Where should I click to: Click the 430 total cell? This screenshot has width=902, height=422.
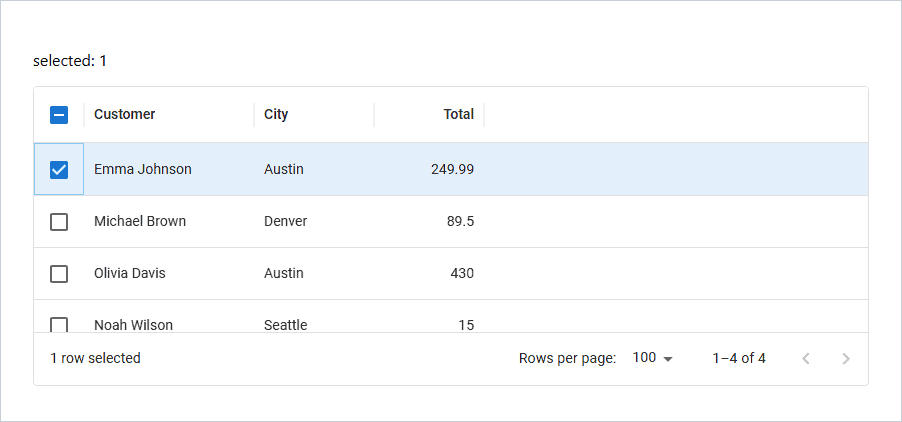[429, 273]
